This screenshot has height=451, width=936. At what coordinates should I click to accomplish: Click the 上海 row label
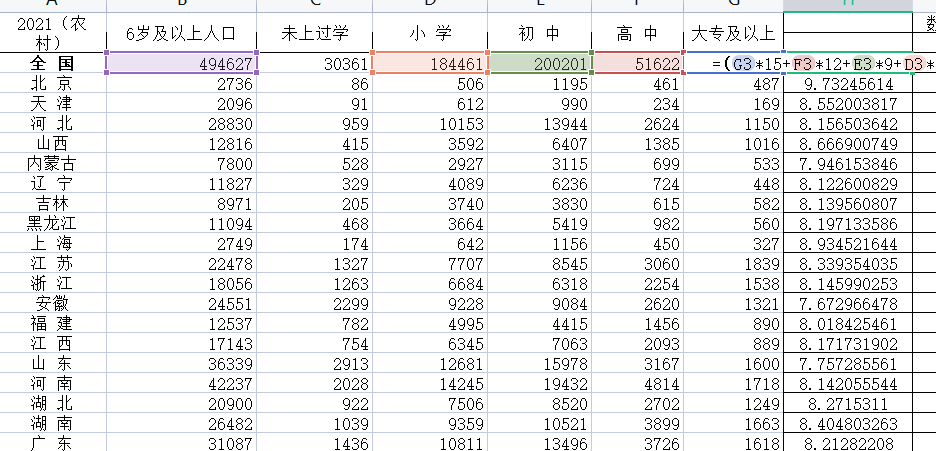click(54, 244)
